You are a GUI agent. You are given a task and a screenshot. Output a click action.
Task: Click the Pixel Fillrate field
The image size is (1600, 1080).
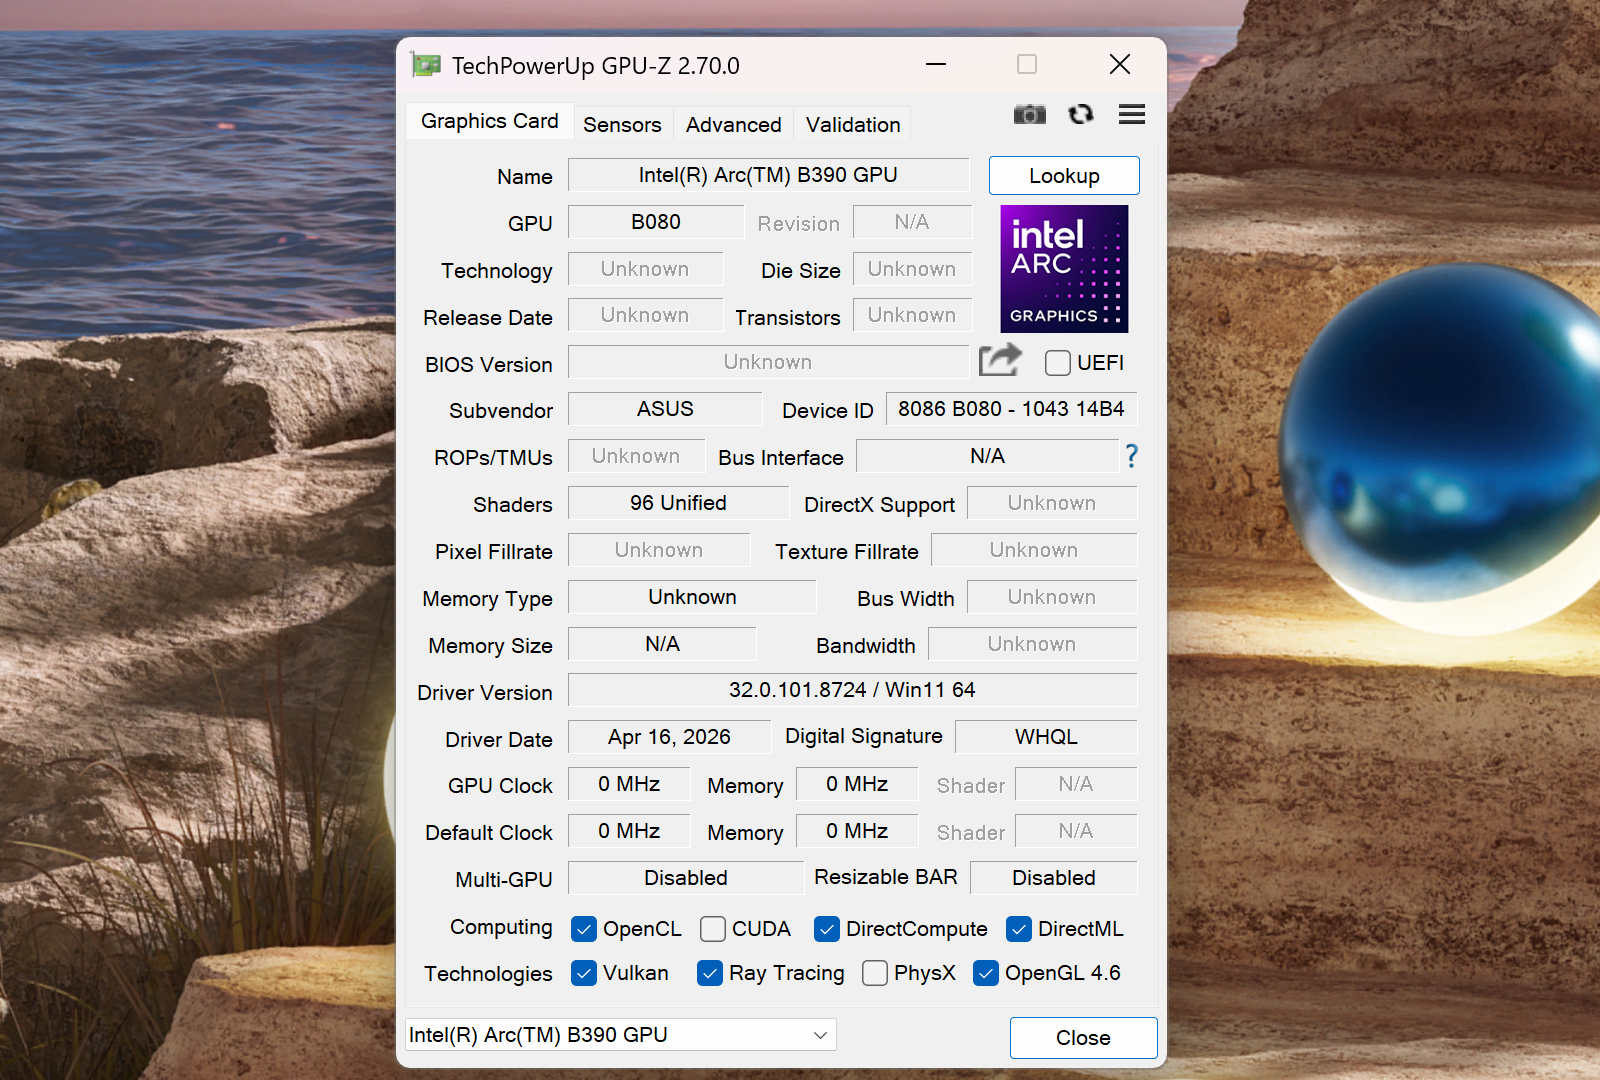click(659, 550)
